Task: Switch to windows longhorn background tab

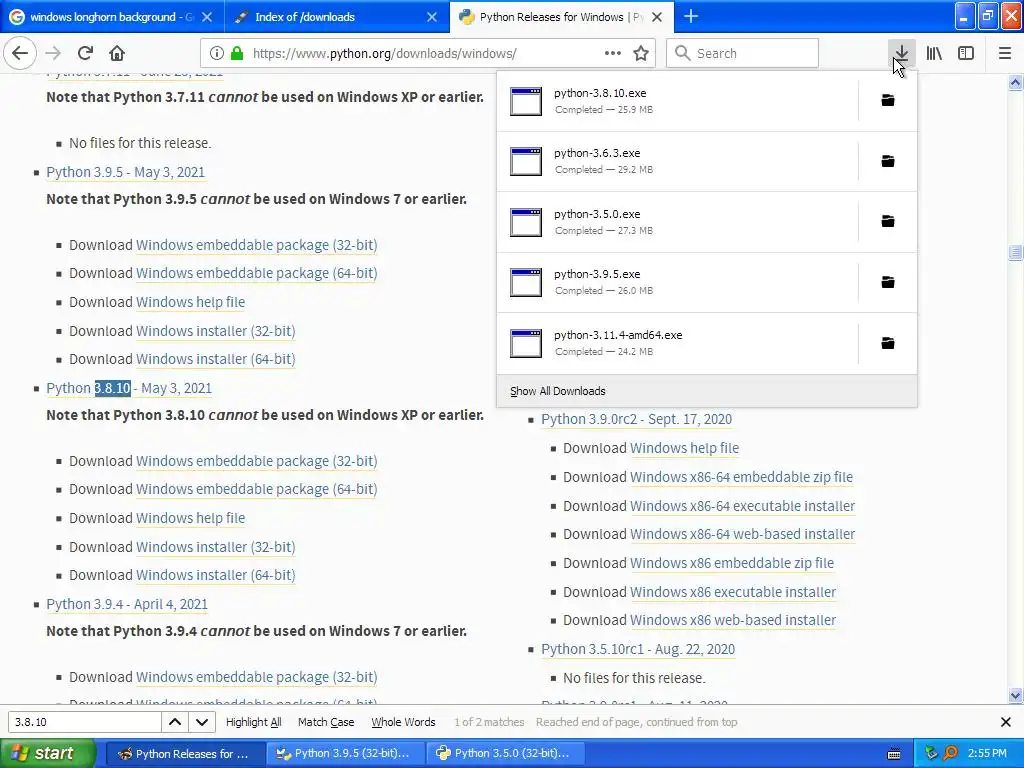Action: point(112,17)
